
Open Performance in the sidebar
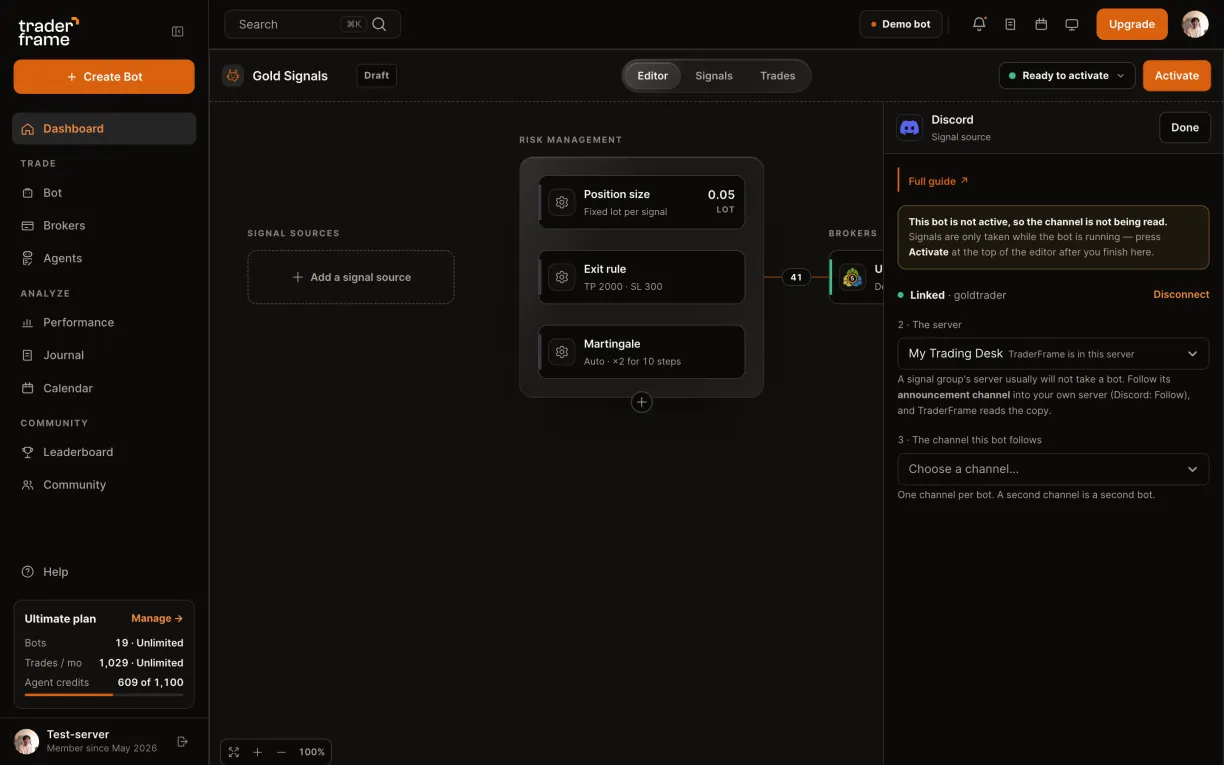104,322
